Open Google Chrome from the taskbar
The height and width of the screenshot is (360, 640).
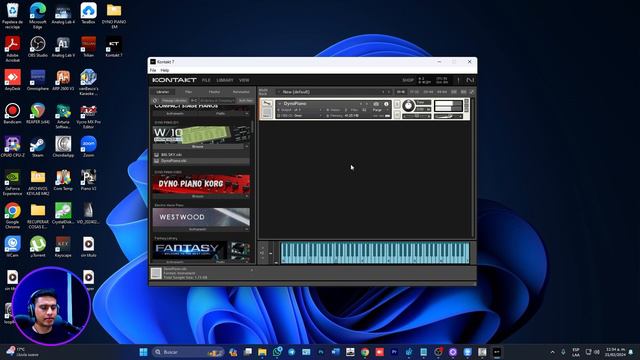[365, 352]
